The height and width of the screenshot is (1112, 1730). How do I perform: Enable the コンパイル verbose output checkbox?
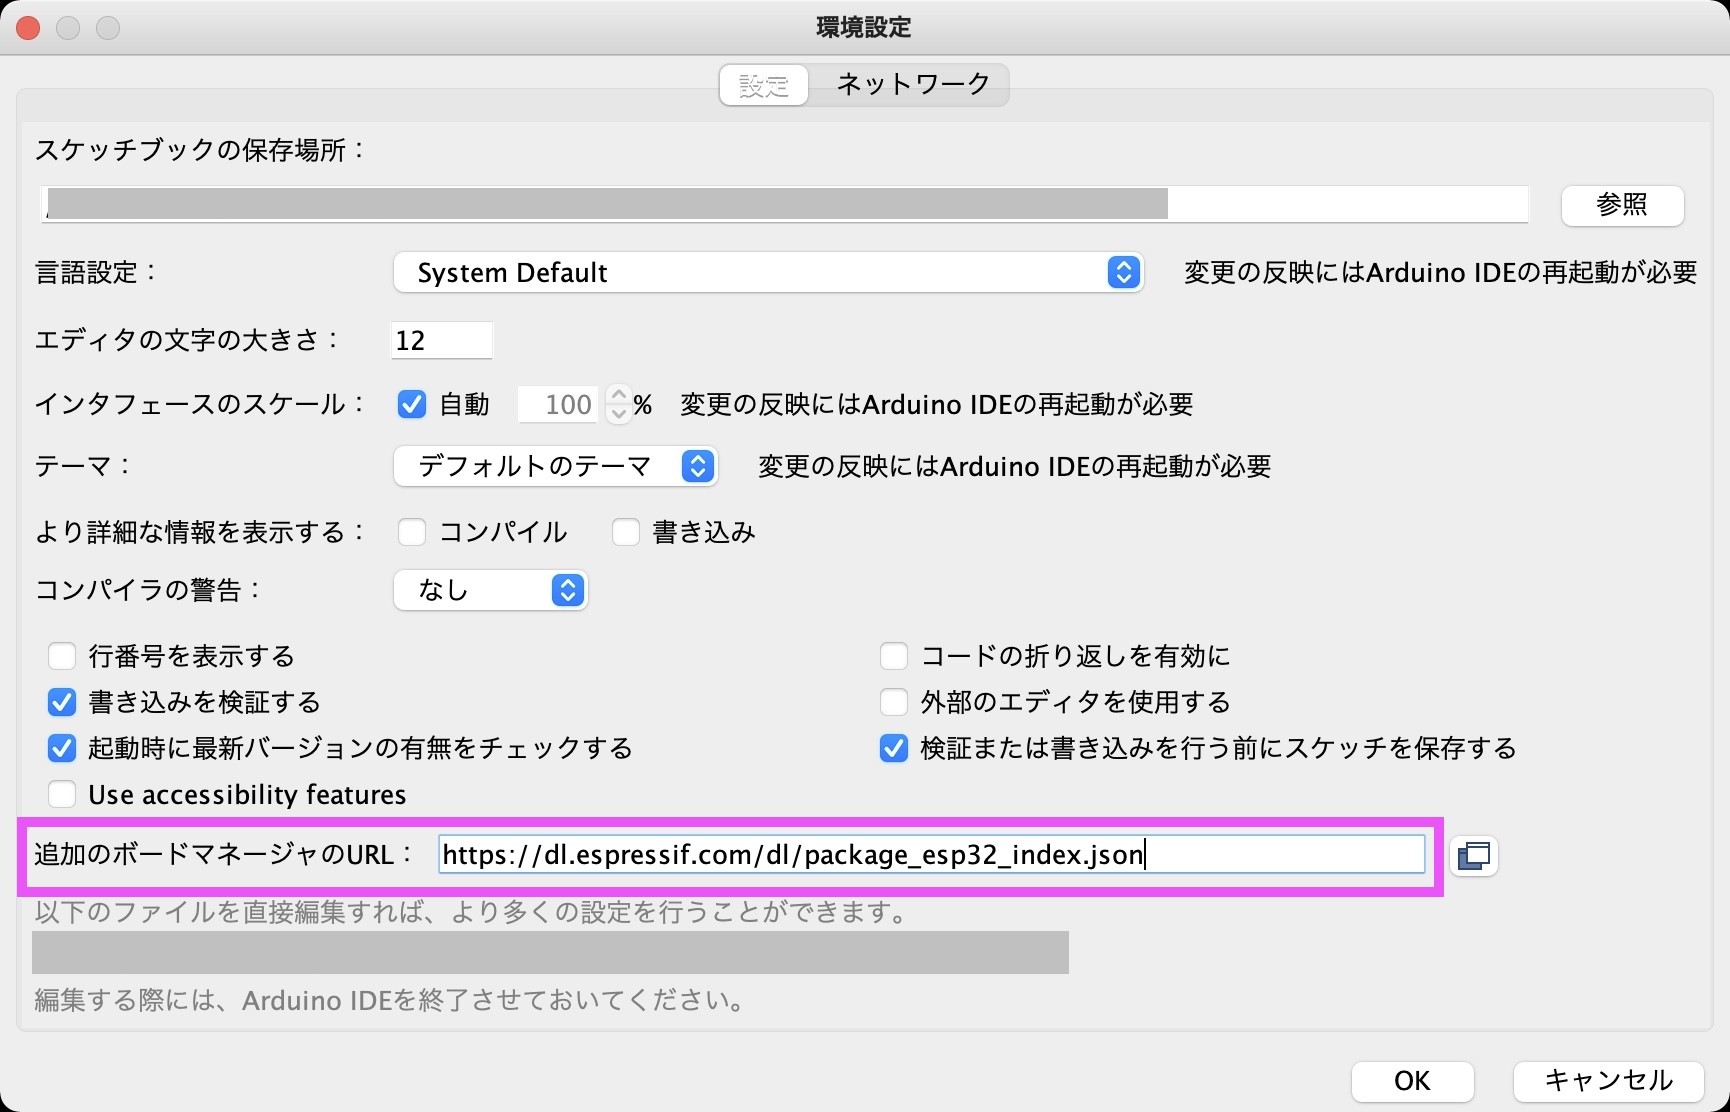pos(411,532)
